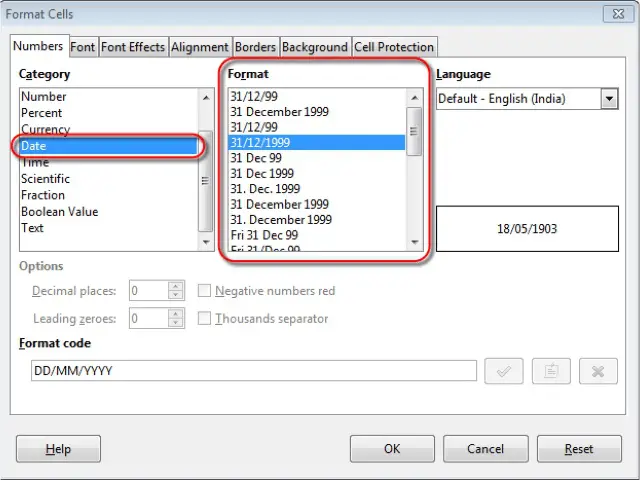Click Format list scroll down arrow
Viewport: 640px width, 480px height.
pyautogui.click(x=415, y=242)
